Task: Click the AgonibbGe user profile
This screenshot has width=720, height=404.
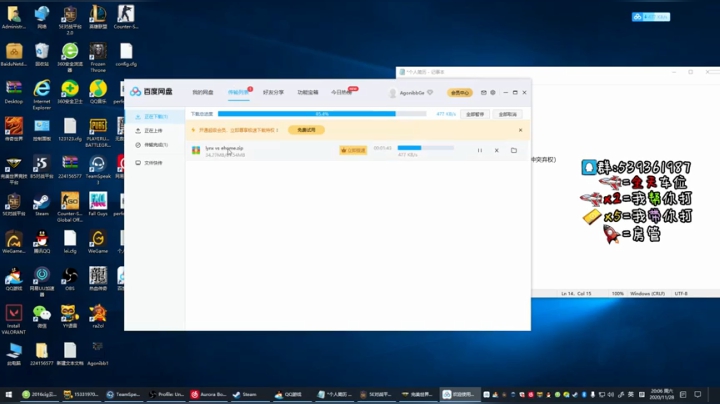Action: [411, 93]
